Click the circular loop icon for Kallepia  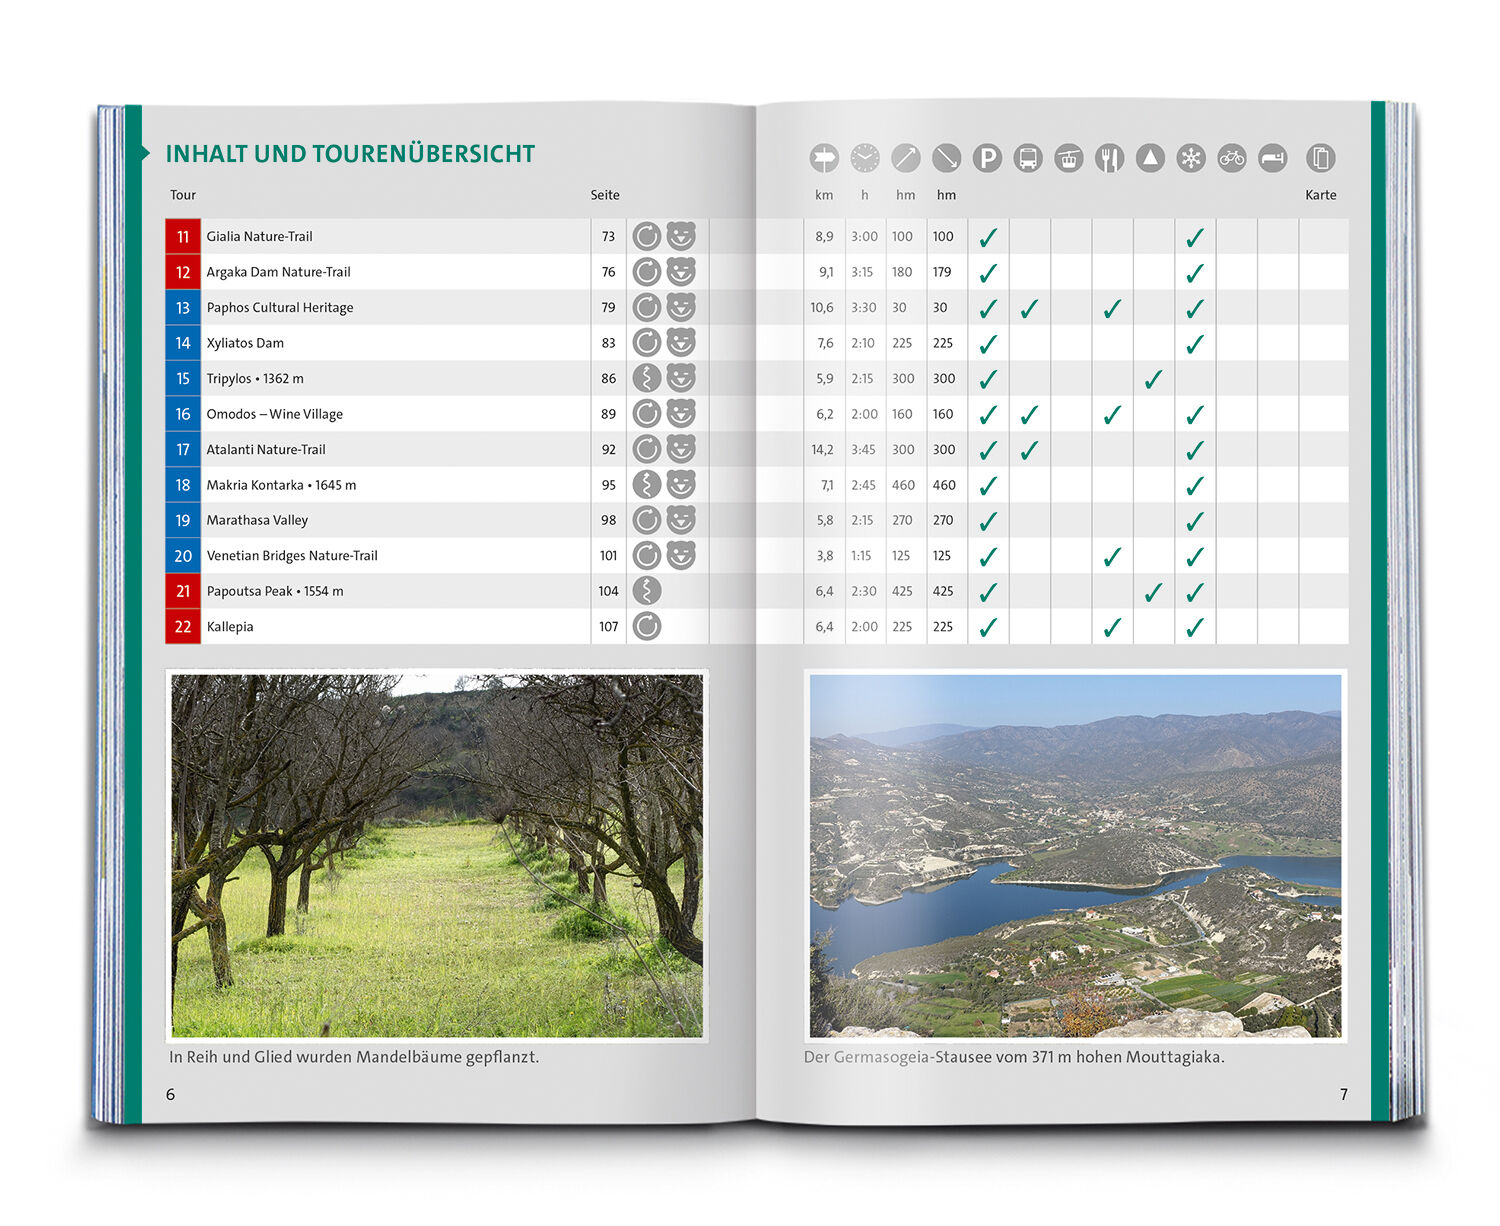pos(647,627)
